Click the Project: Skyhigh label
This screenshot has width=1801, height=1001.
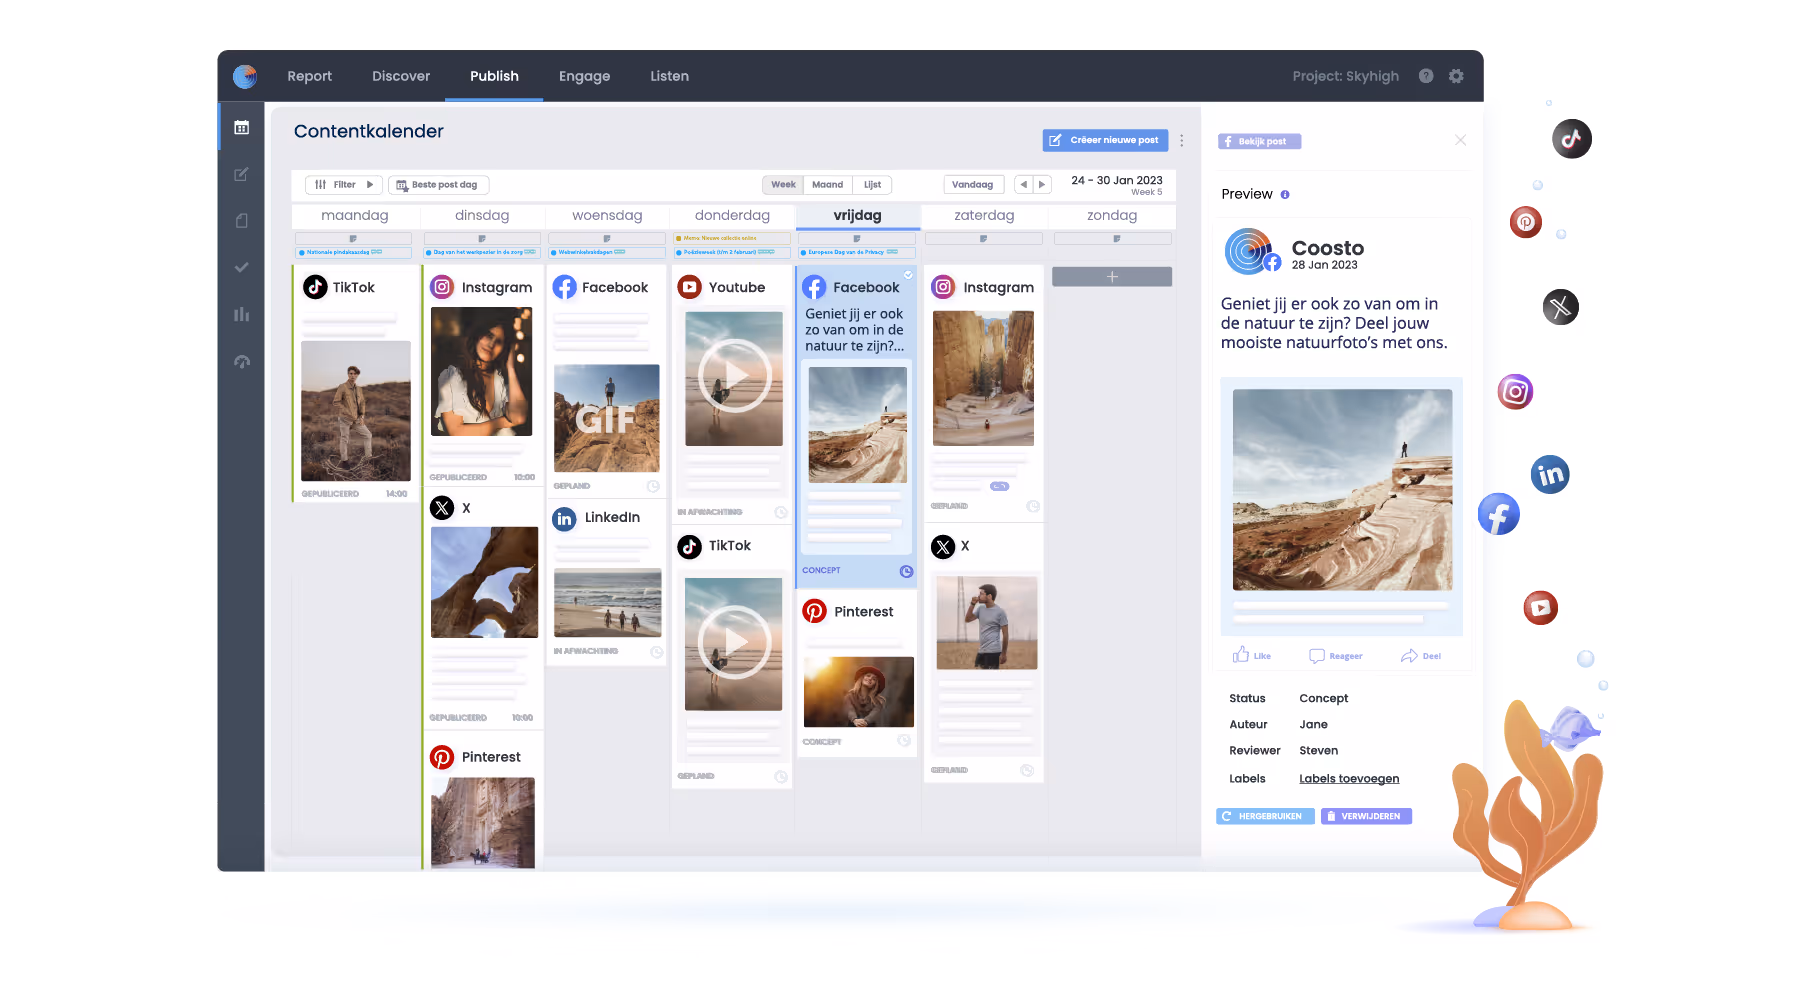click(1345, 76)
